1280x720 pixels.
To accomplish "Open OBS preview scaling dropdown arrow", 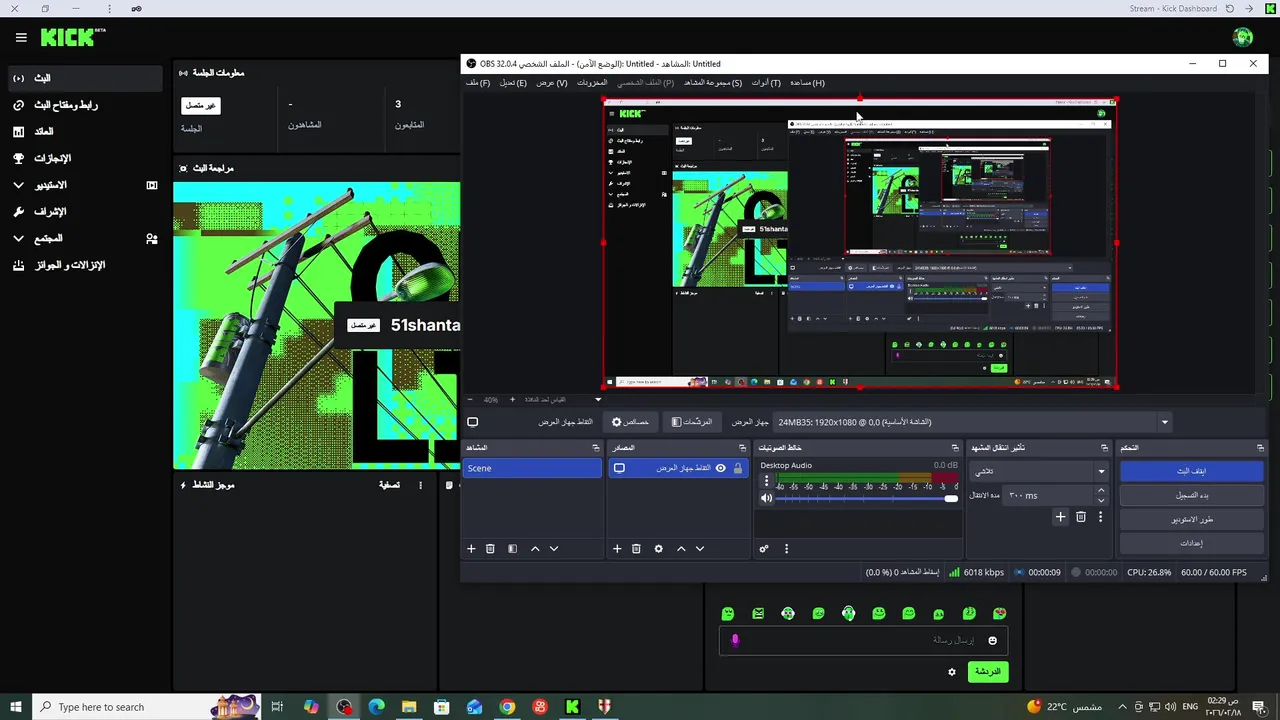I will (598, 399).
